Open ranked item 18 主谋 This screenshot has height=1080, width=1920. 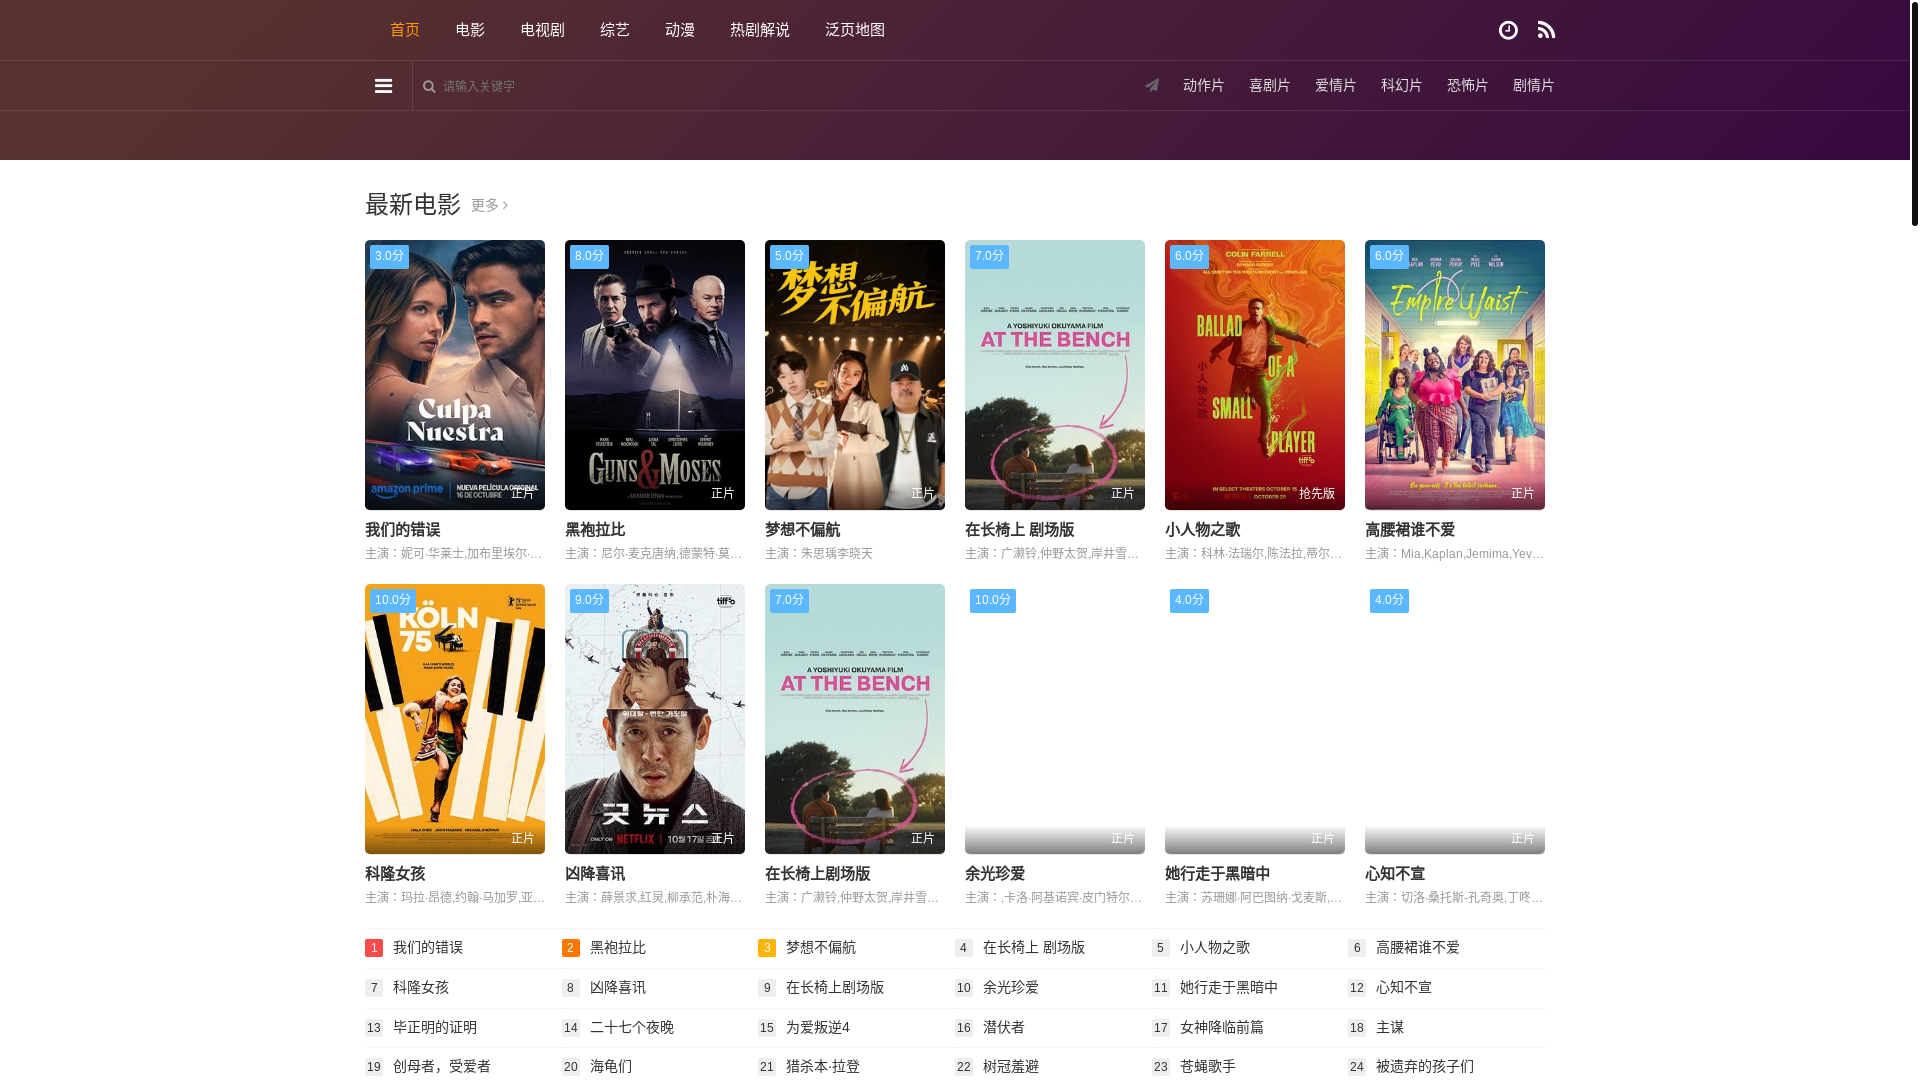pos(1390,1028)
